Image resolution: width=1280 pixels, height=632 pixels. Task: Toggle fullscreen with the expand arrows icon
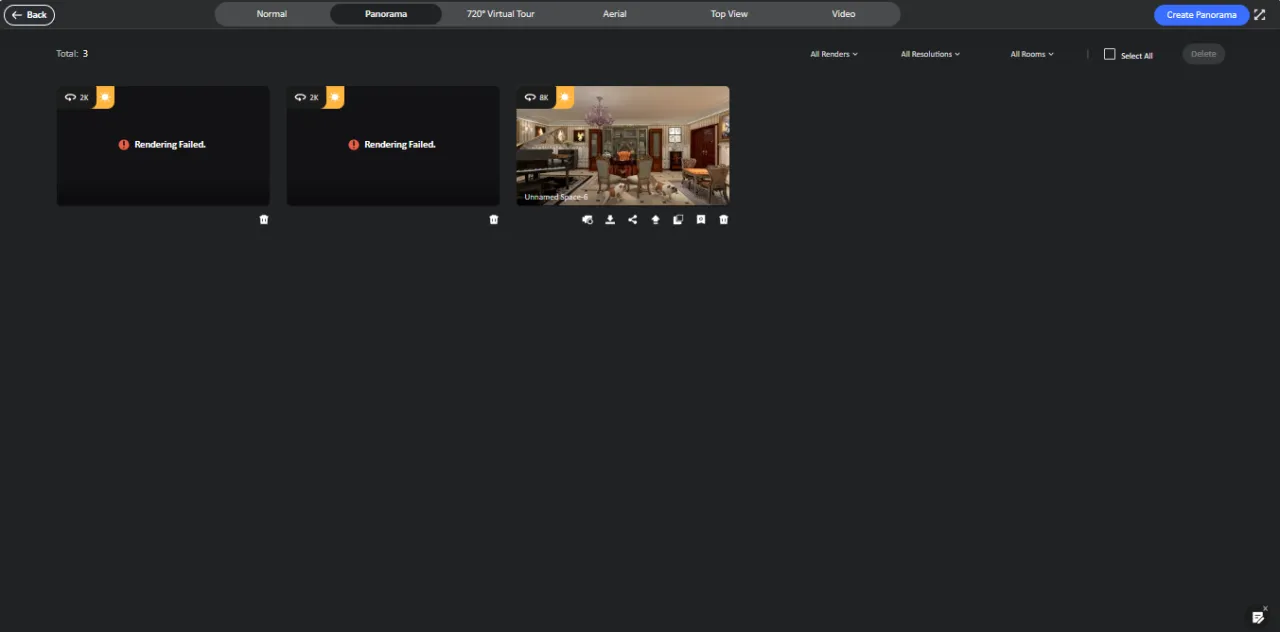(x=1258, y=15)
